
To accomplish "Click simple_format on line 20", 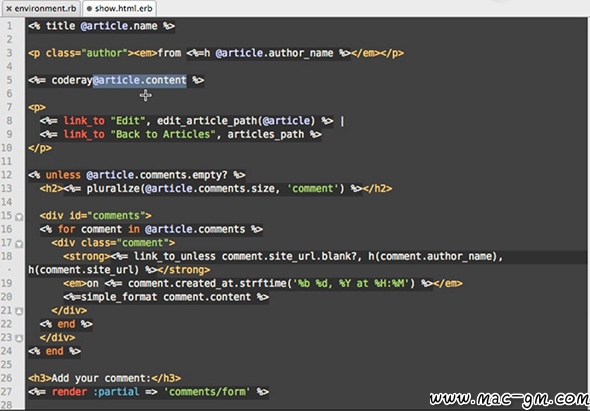I will pyautogui.click(x=119, y=297).
